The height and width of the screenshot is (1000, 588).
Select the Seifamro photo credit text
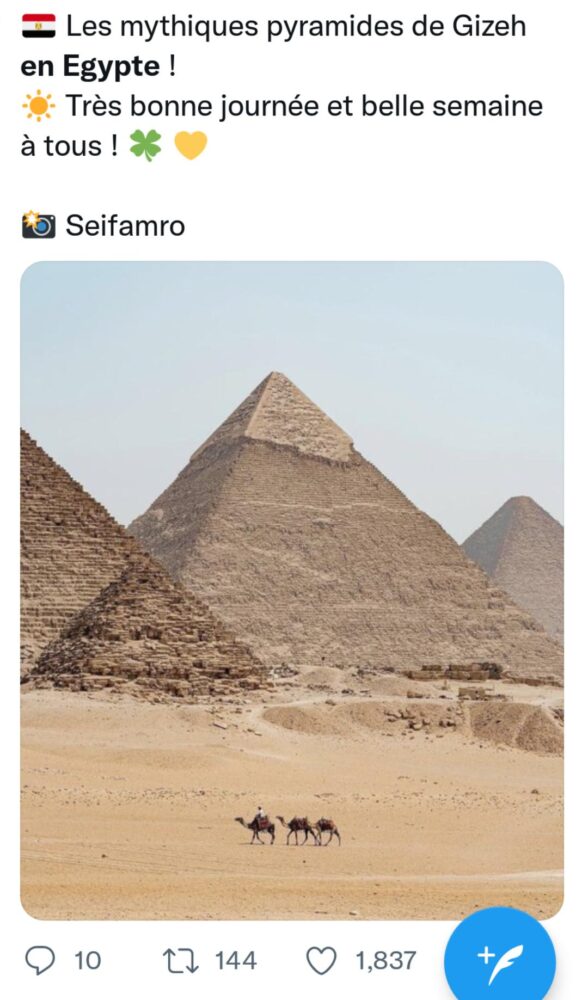point(125,226)
